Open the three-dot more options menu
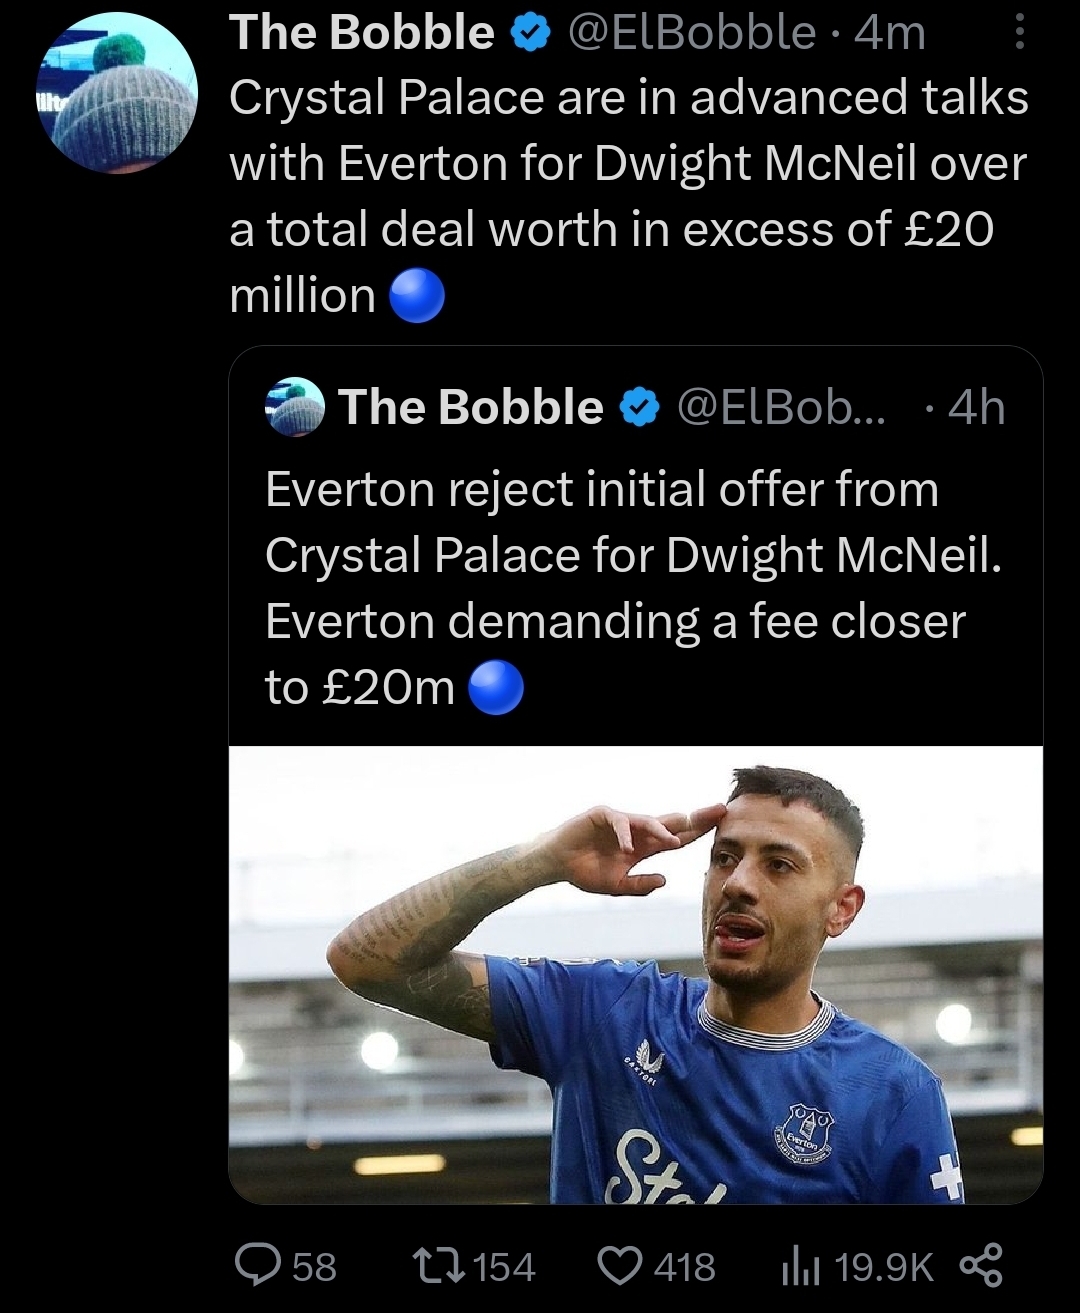The width and height of the screenshot is (1080, 1313). 1019,33
